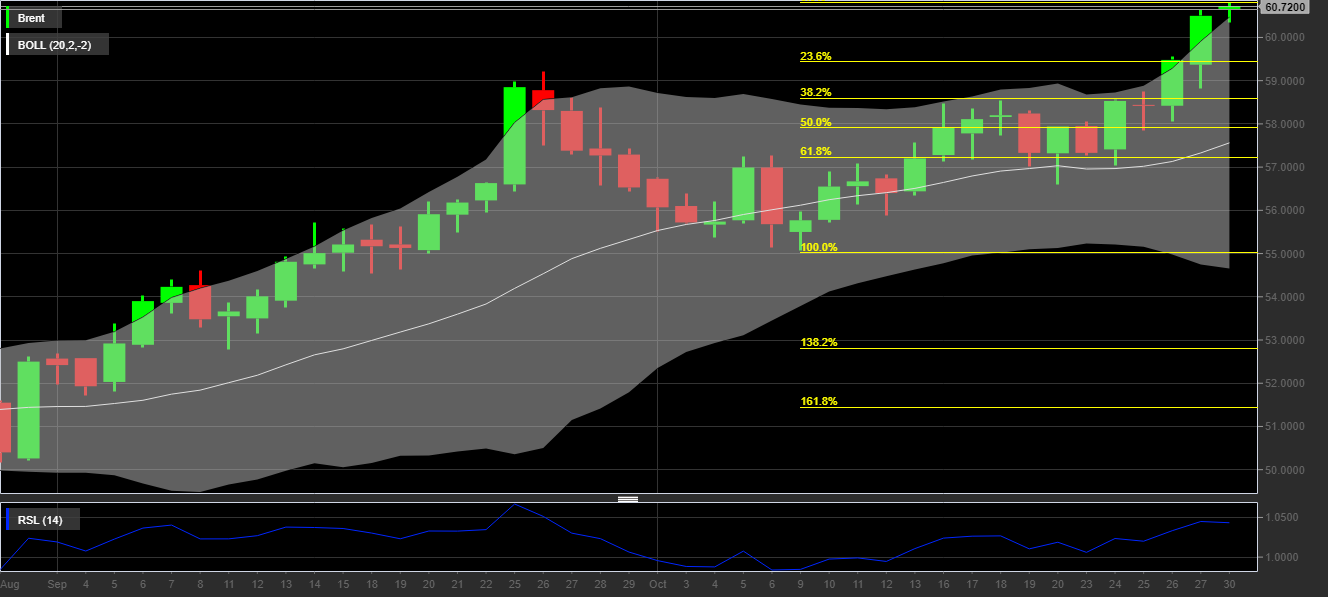Click the blue color swatch beside RSL
The width and height of the screenshot is (1328, 597).
(8, 519)
